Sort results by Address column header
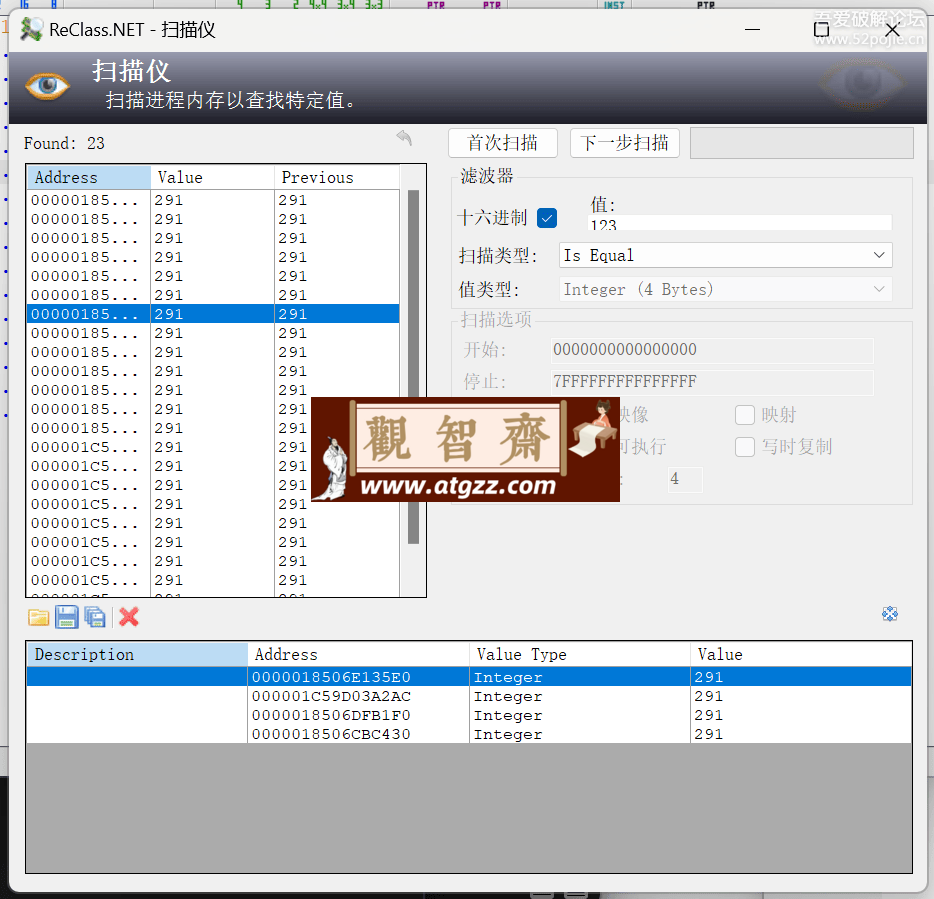This screenshot has width=934, height=899. (89, 178)
